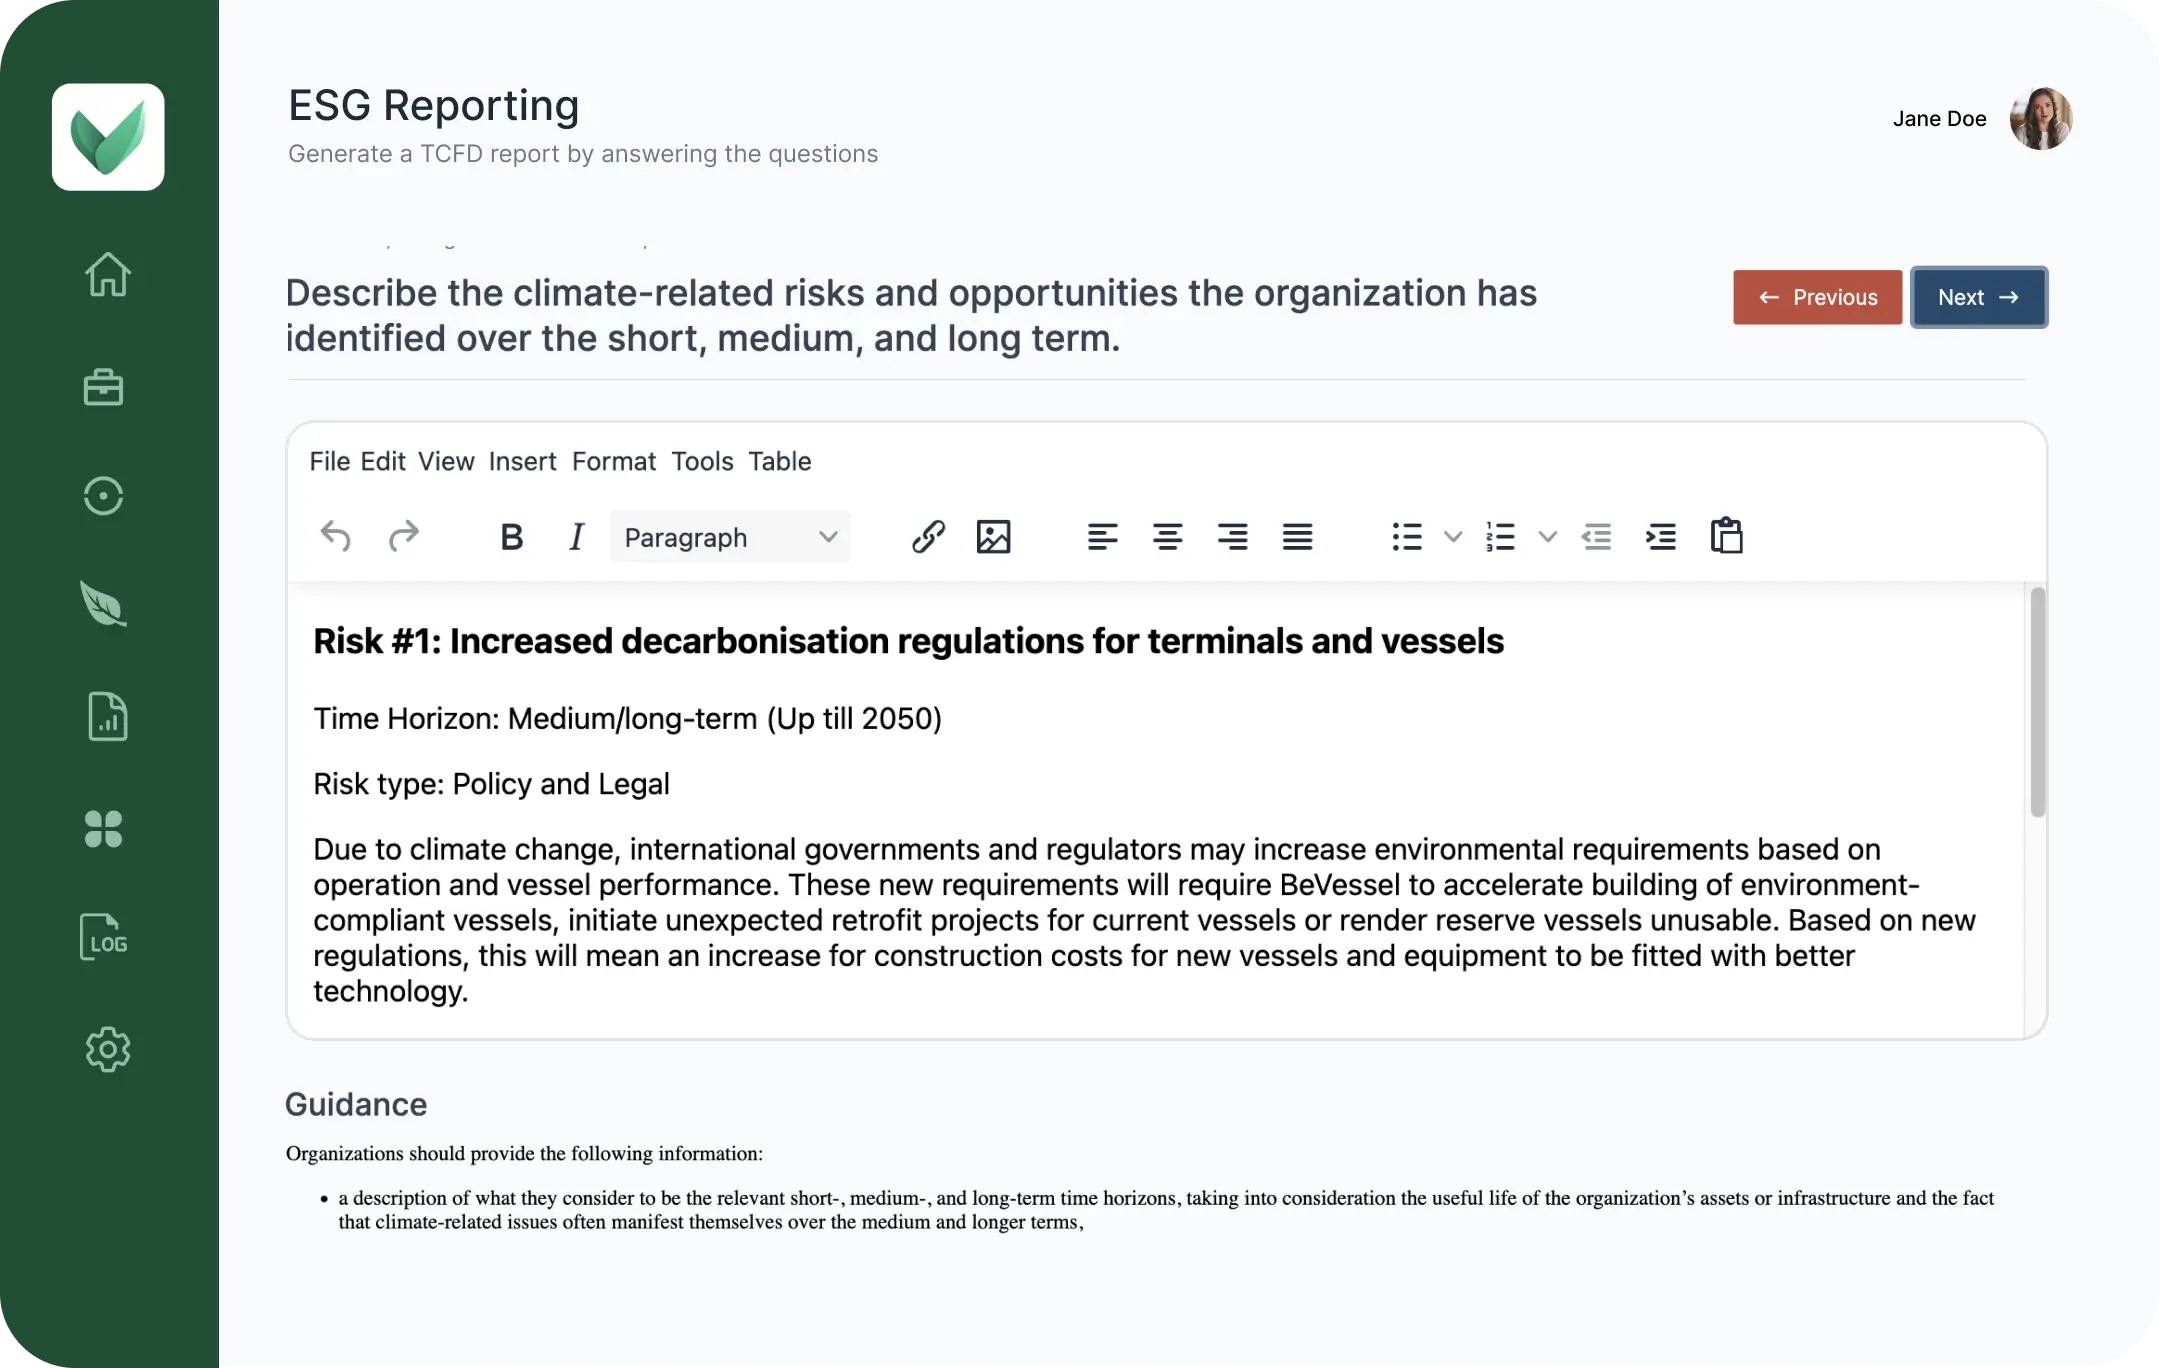Open the LOG file icon in the sidebar
2160x1368 pixels.
pyautogui.click(x=106, y=938)
